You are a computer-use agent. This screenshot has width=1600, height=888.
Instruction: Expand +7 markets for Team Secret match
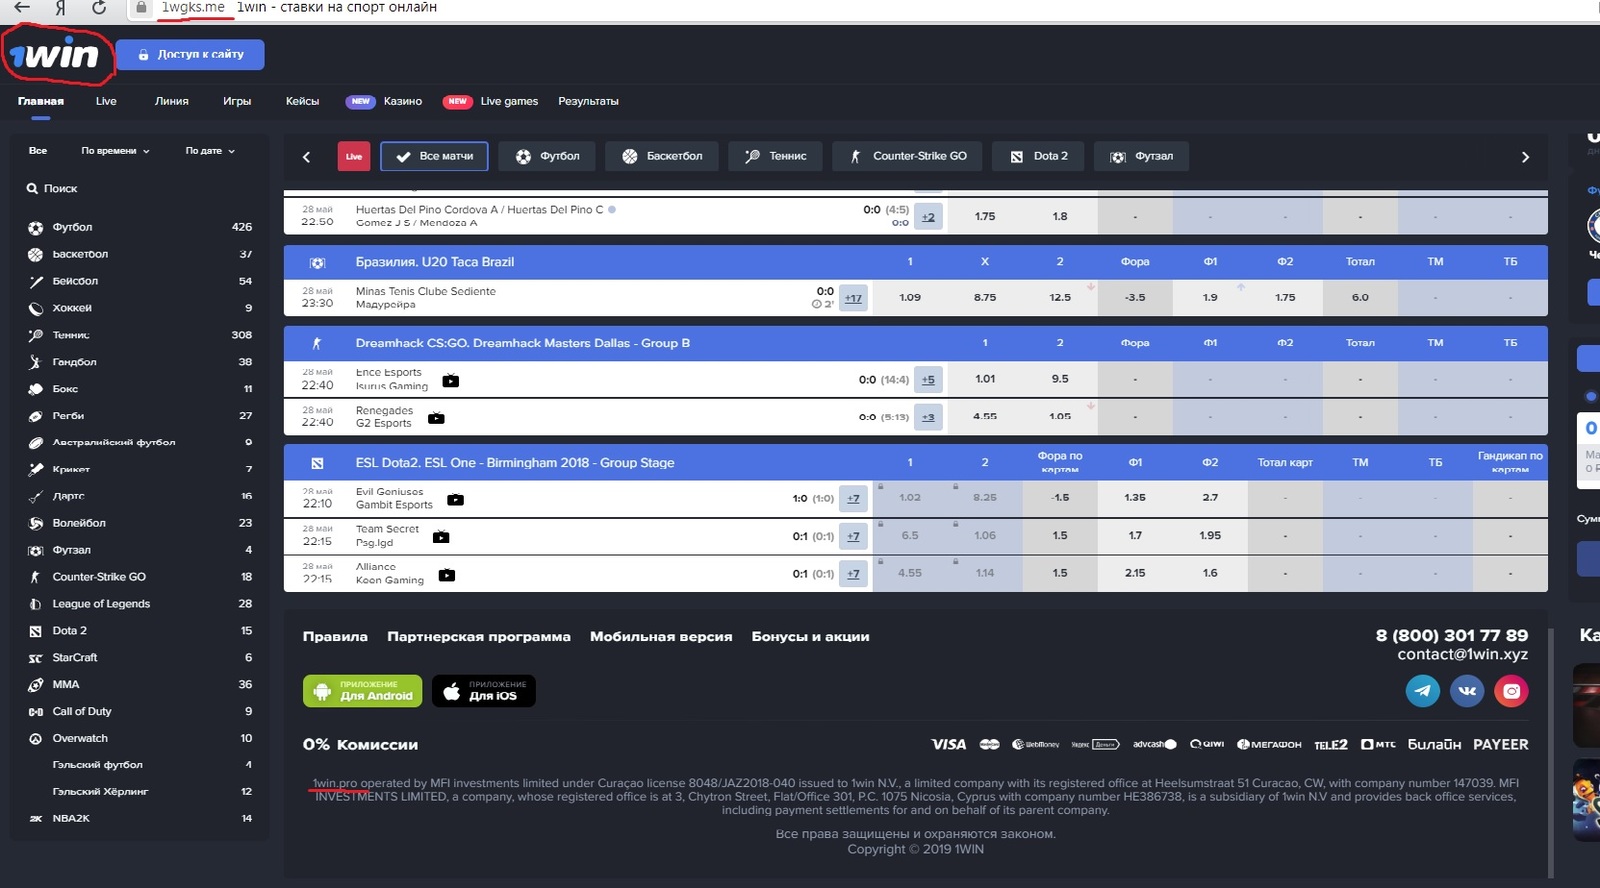coord(853,536)
